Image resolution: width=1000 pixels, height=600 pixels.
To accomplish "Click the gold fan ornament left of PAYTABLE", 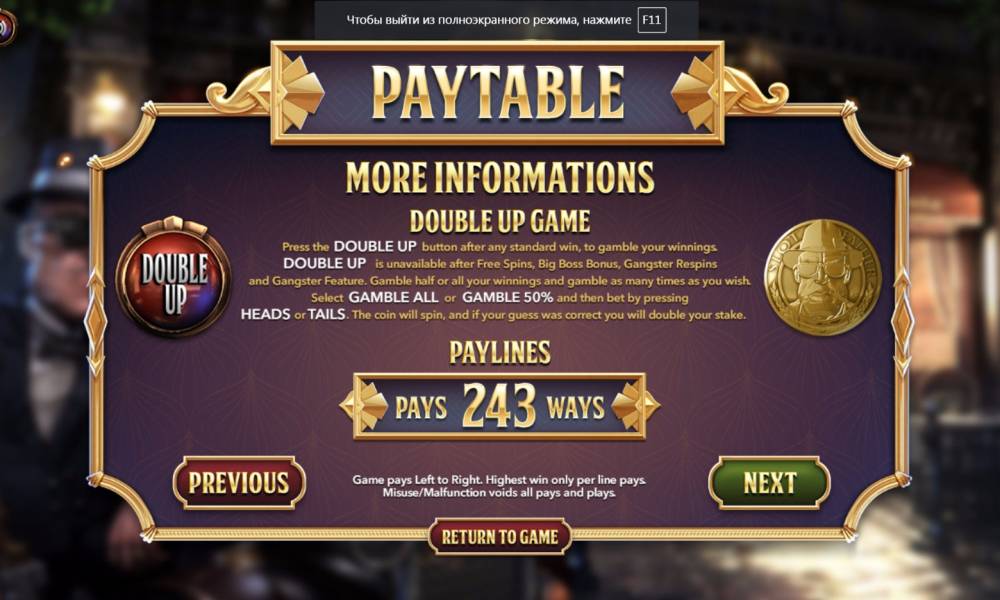I will [300, 93].
